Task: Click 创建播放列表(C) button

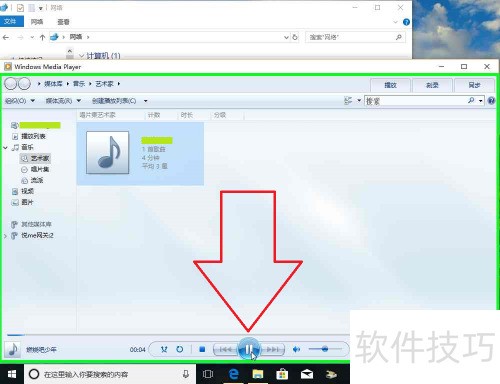Action: 114,101
